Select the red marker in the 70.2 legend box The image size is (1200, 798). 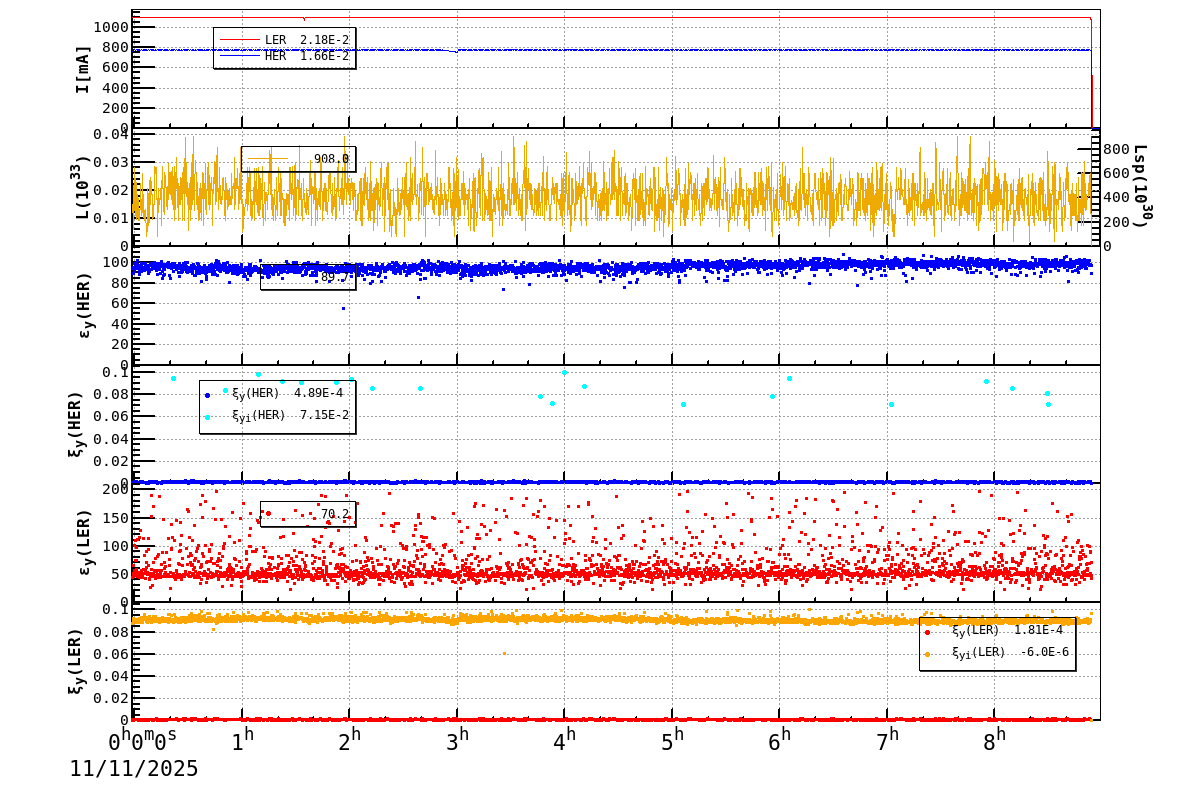point(268,514)
